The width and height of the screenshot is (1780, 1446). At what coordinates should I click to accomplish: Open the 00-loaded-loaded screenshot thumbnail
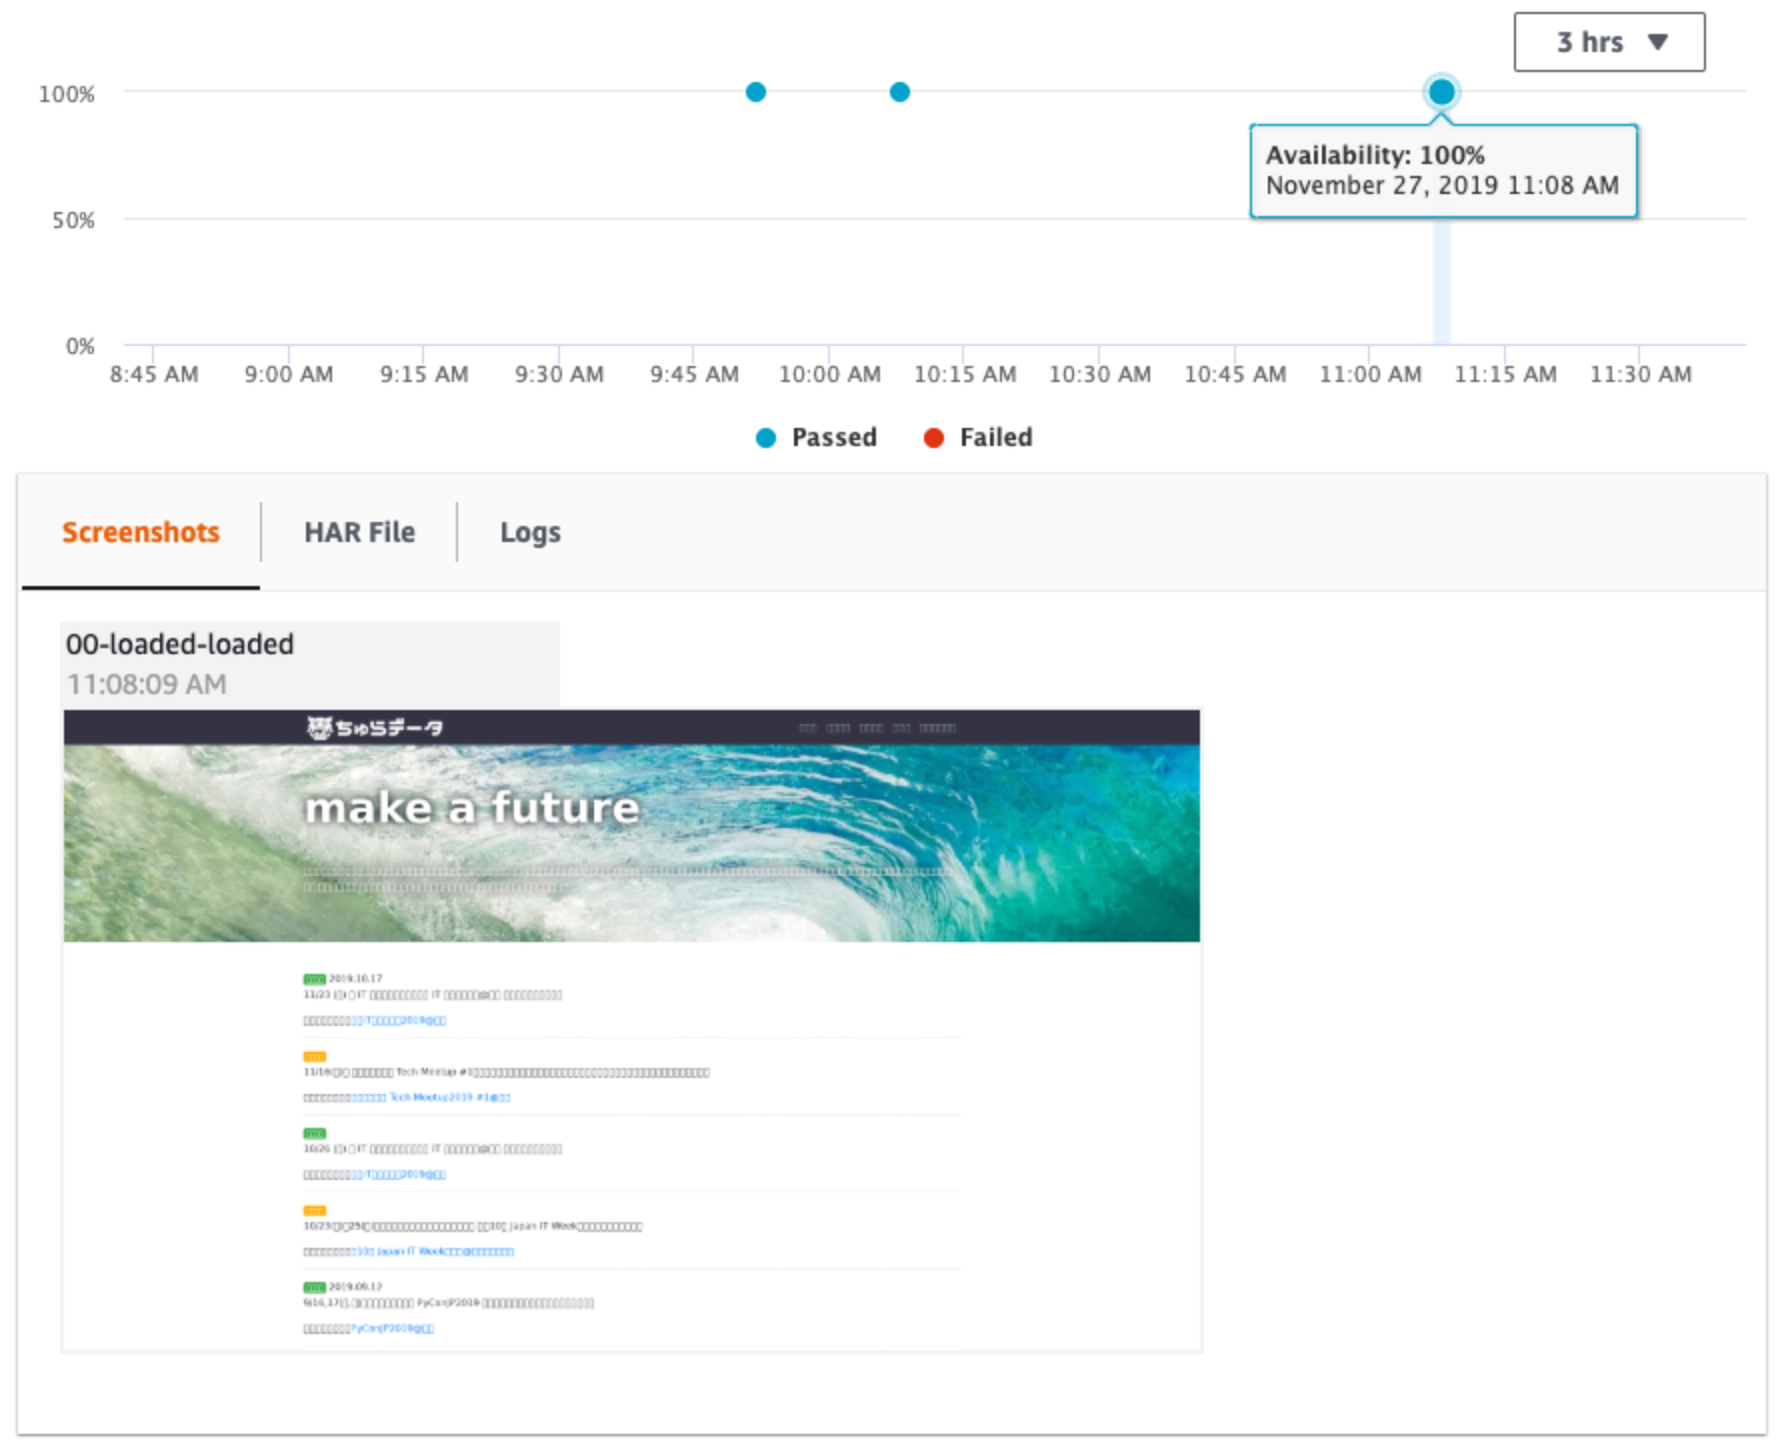pyautogui.click(x=632, y=1030)
